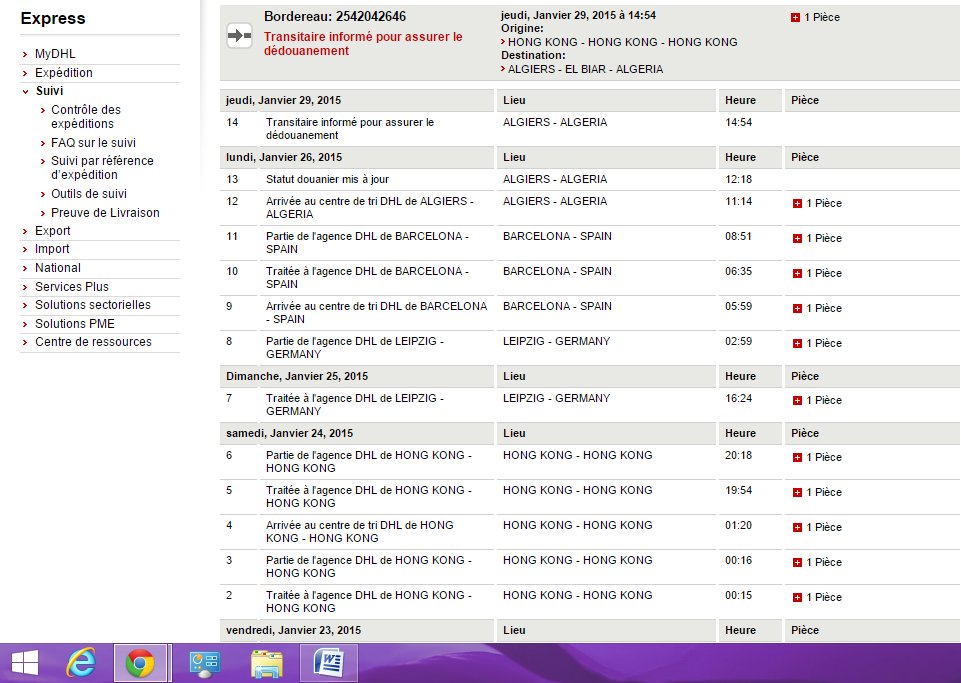This screenshot has width=961, height=683.
Task: Open the Solutions sectorielles sidebar section
Action: click(x=93, y=305)
